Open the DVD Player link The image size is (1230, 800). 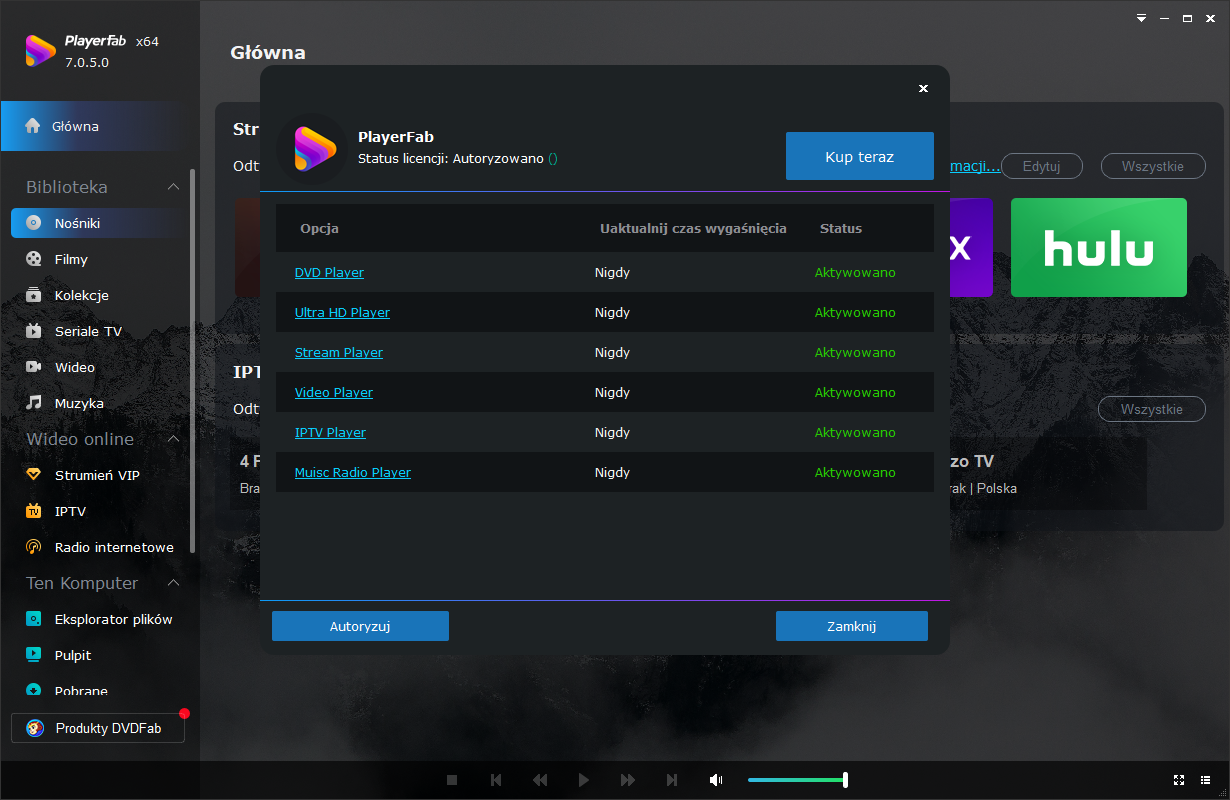pos(329,272)
